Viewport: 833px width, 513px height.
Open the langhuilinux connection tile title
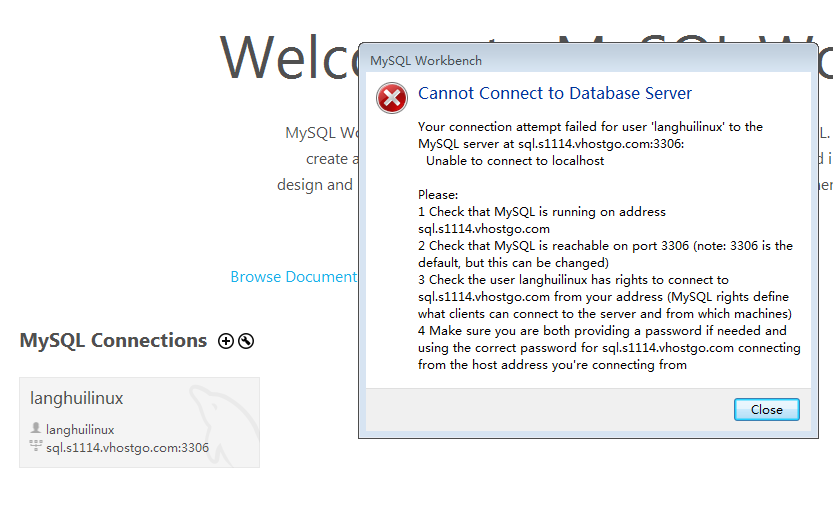tap(77, 398)
